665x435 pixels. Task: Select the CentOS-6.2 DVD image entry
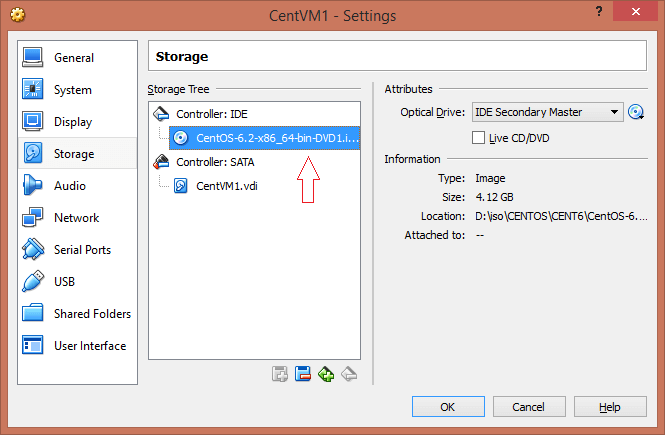pos(276,138)
